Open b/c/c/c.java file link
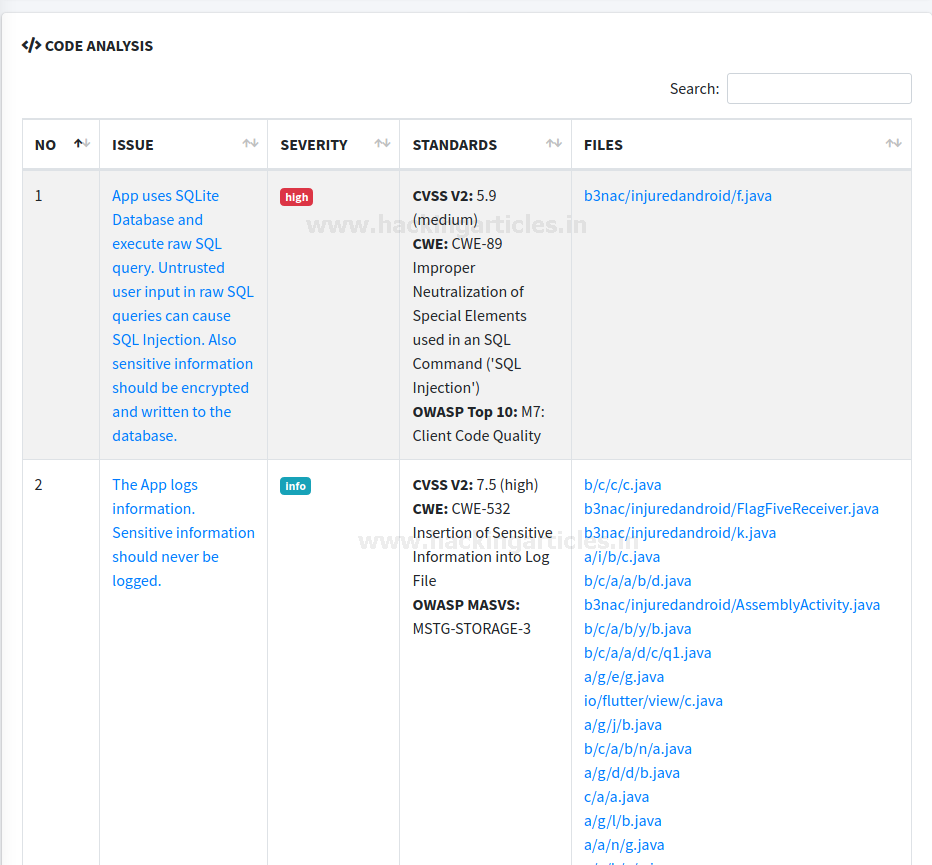Image resolution: width=932 pixels, height=865 pixels. tap(622, 485)
